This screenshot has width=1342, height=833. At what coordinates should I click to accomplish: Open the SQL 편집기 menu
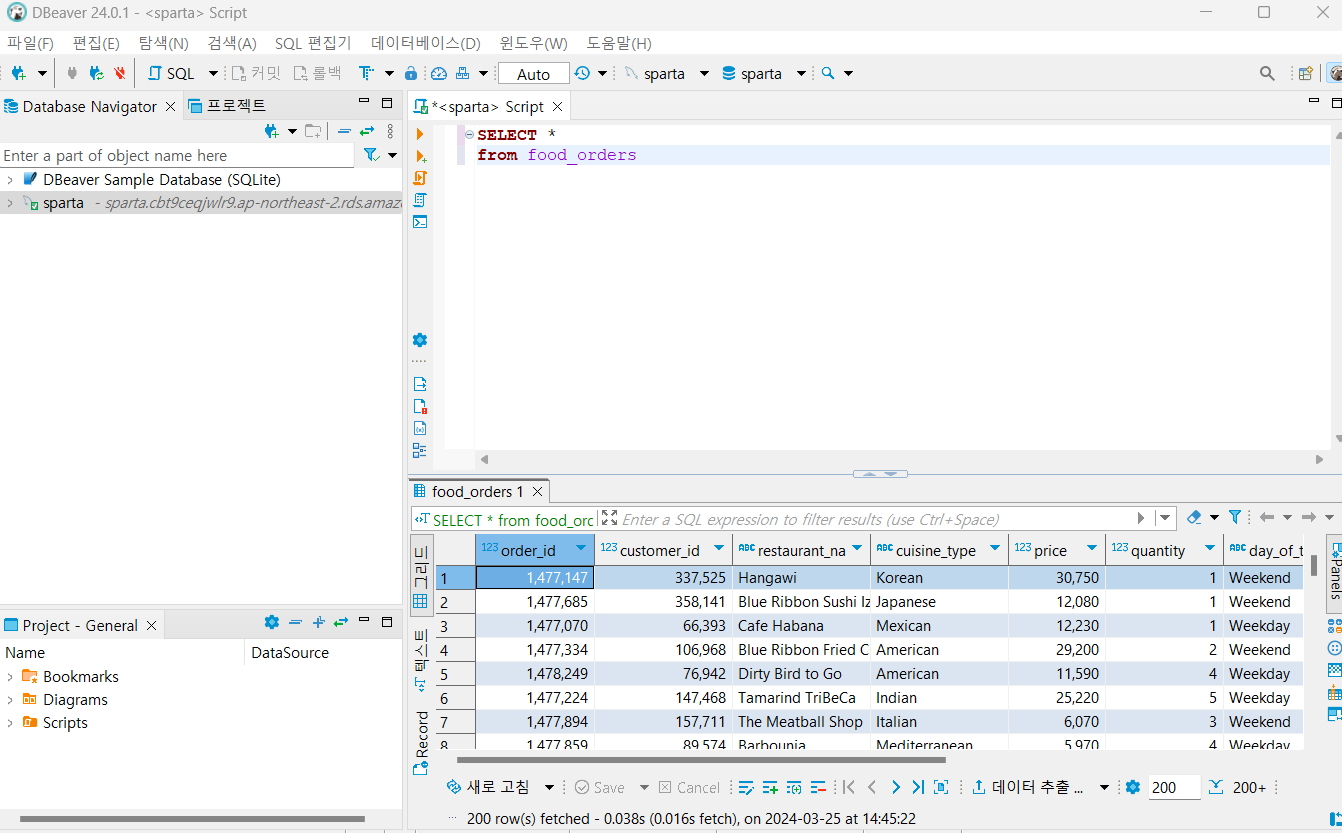coord(313,43)
